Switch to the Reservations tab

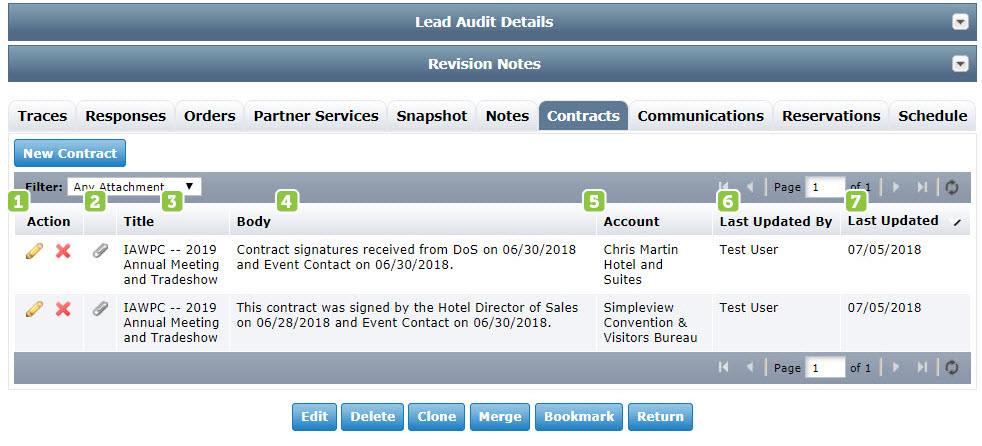coord(831,116)
